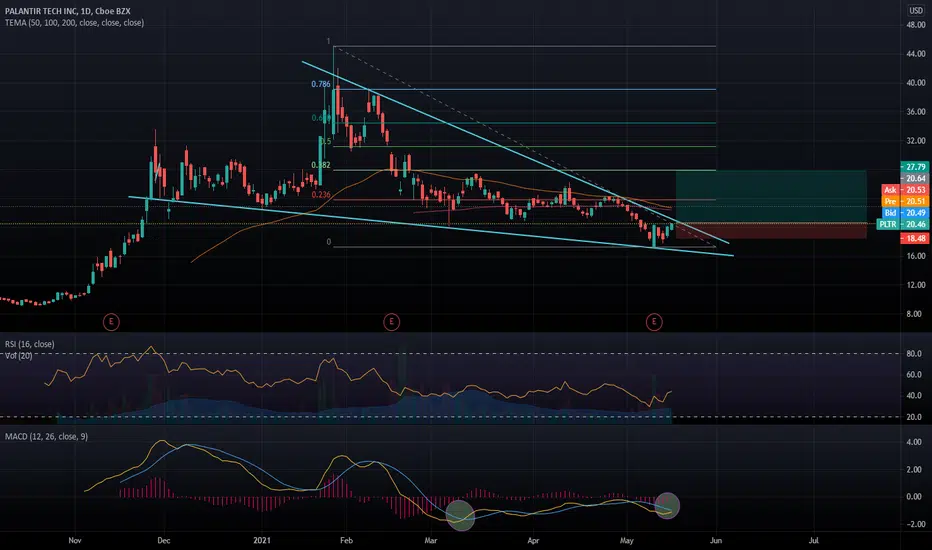The height and width of the screenshot is (550, 932).
Task: Select the red stop-loss zone of long position
Action: [771, 231]
